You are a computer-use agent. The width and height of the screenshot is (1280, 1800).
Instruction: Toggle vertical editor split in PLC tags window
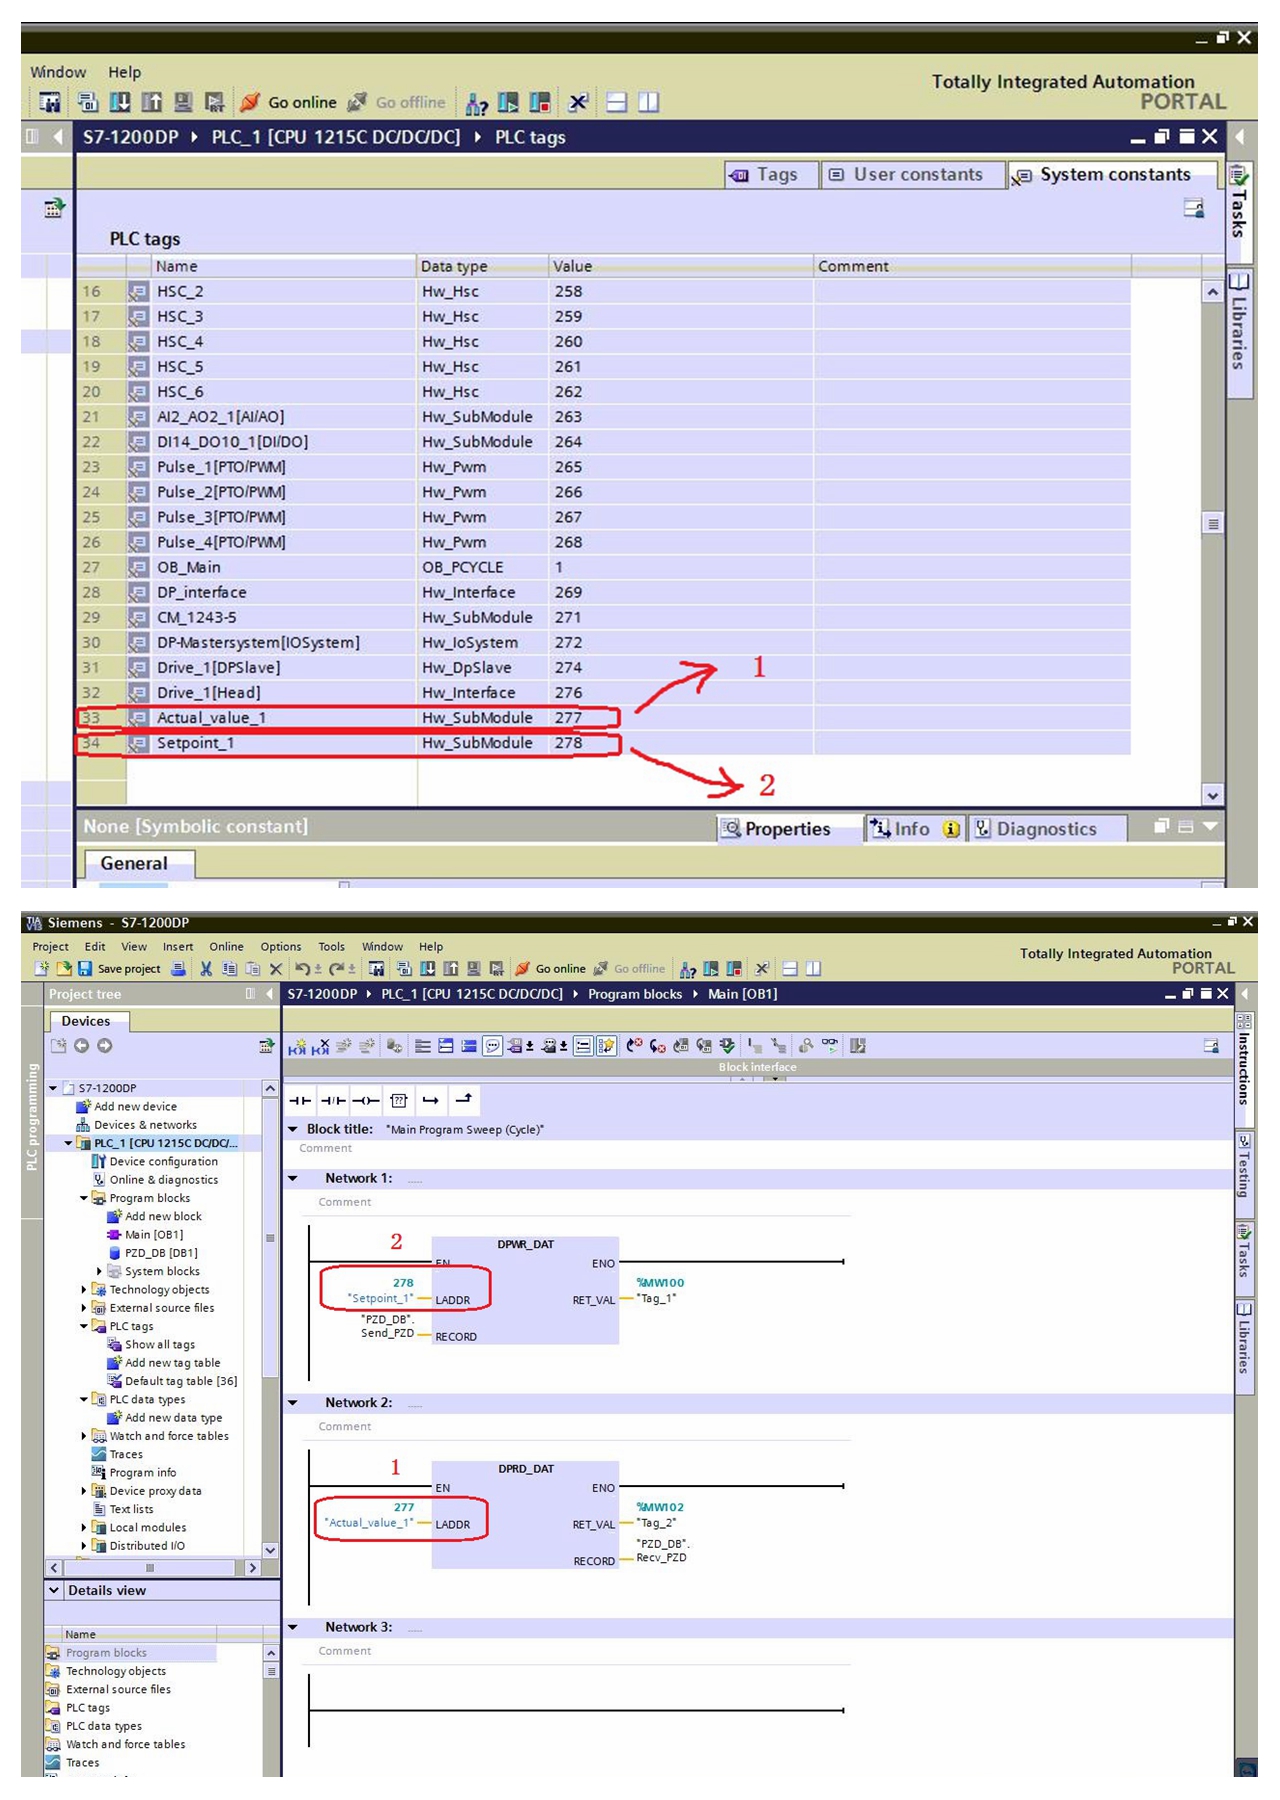tap(649, 102)
